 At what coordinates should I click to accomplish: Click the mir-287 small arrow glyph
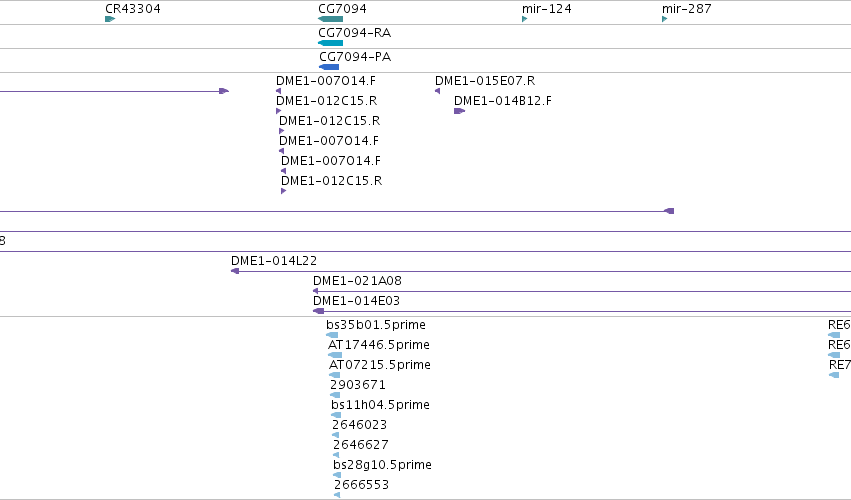(664, 19)
